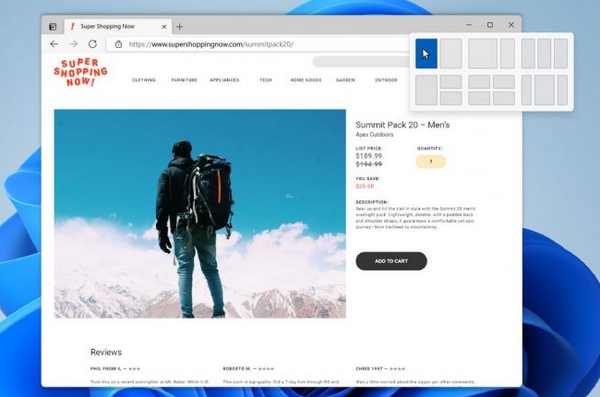The image size is (600, 397).
Task: Click the Chris 1997 review name
Action: click(x=369, y=369)
